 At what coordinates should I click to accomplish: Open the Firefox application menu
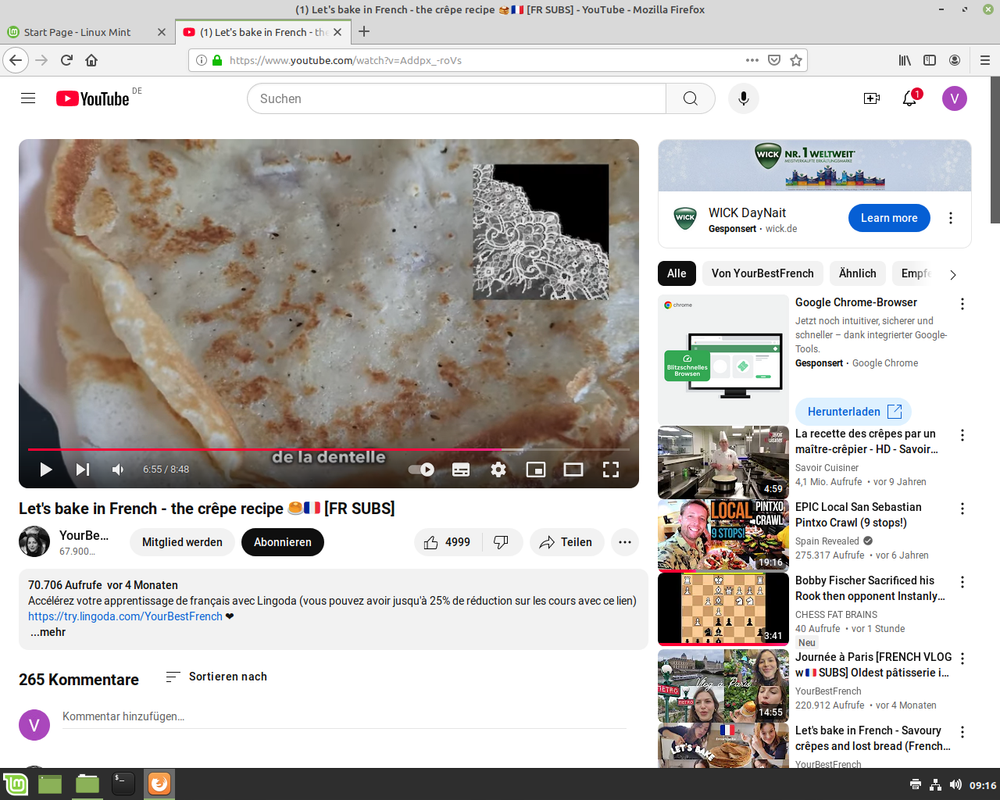point(985,61)
